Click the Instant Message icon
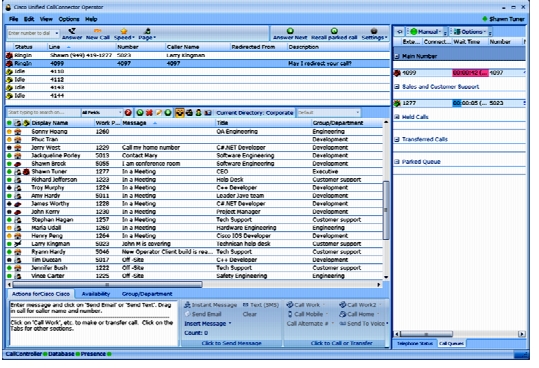 tap(187, 305)
